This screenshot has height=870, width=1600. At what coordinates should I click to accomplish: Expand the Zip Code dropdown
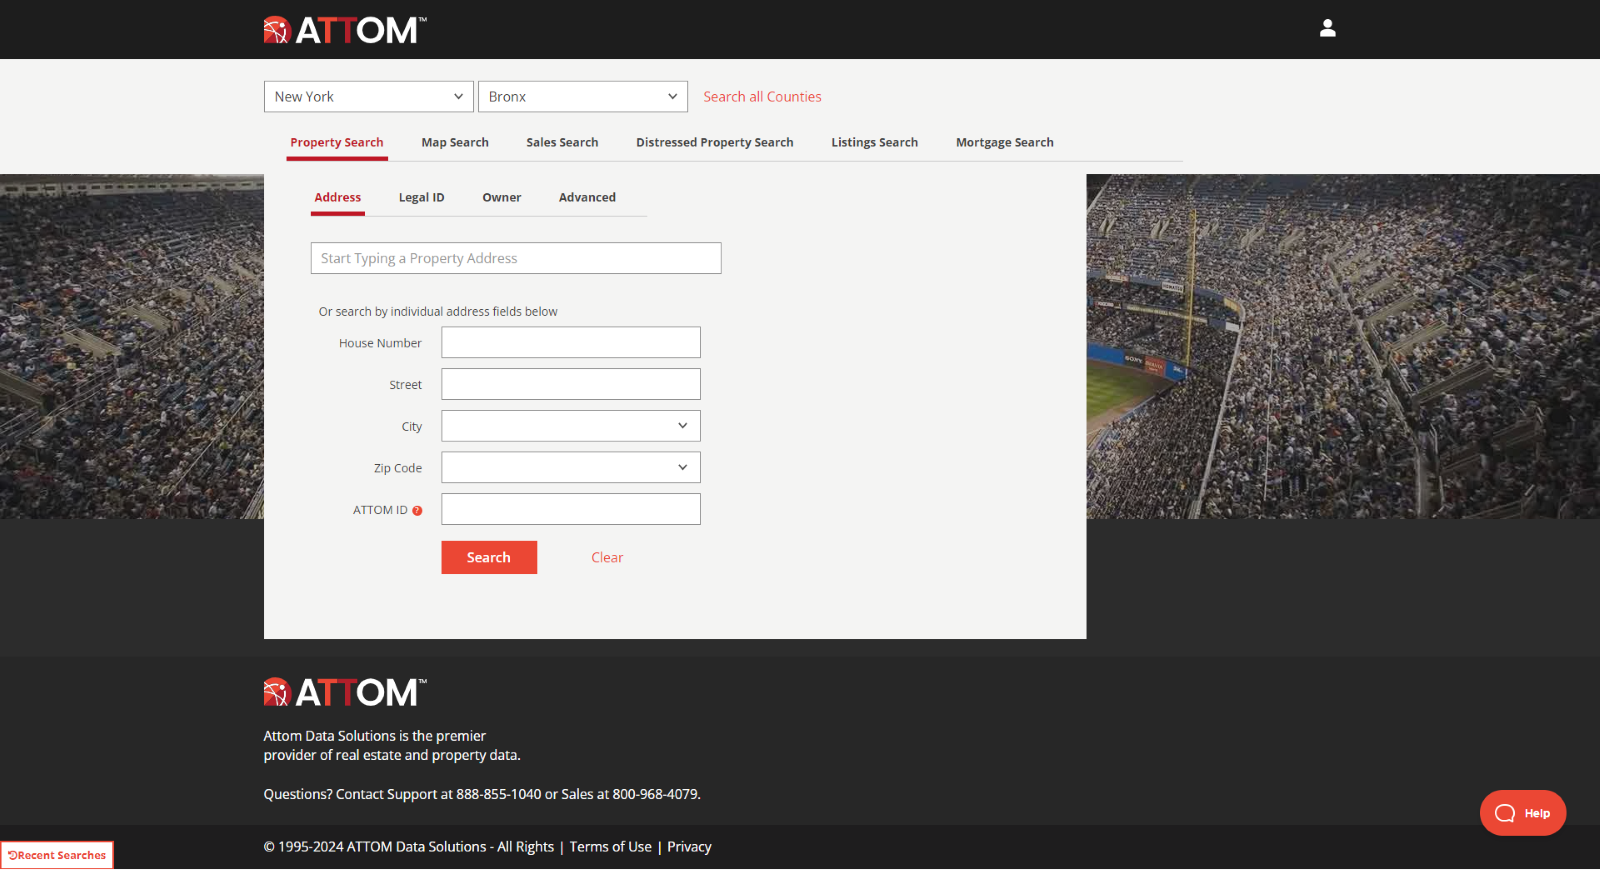click(x=570, y=468)
